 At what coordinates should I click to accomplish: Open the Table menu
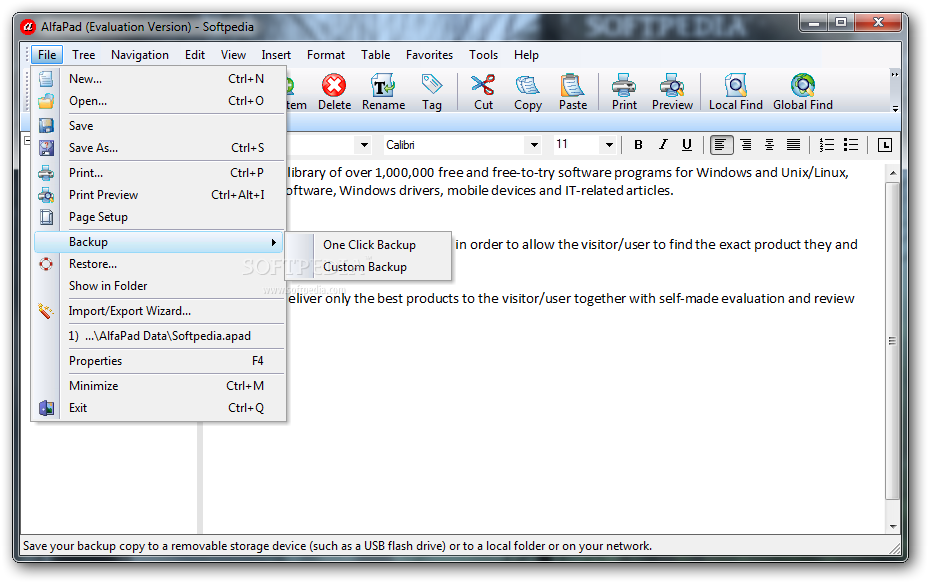pos(376,55)
